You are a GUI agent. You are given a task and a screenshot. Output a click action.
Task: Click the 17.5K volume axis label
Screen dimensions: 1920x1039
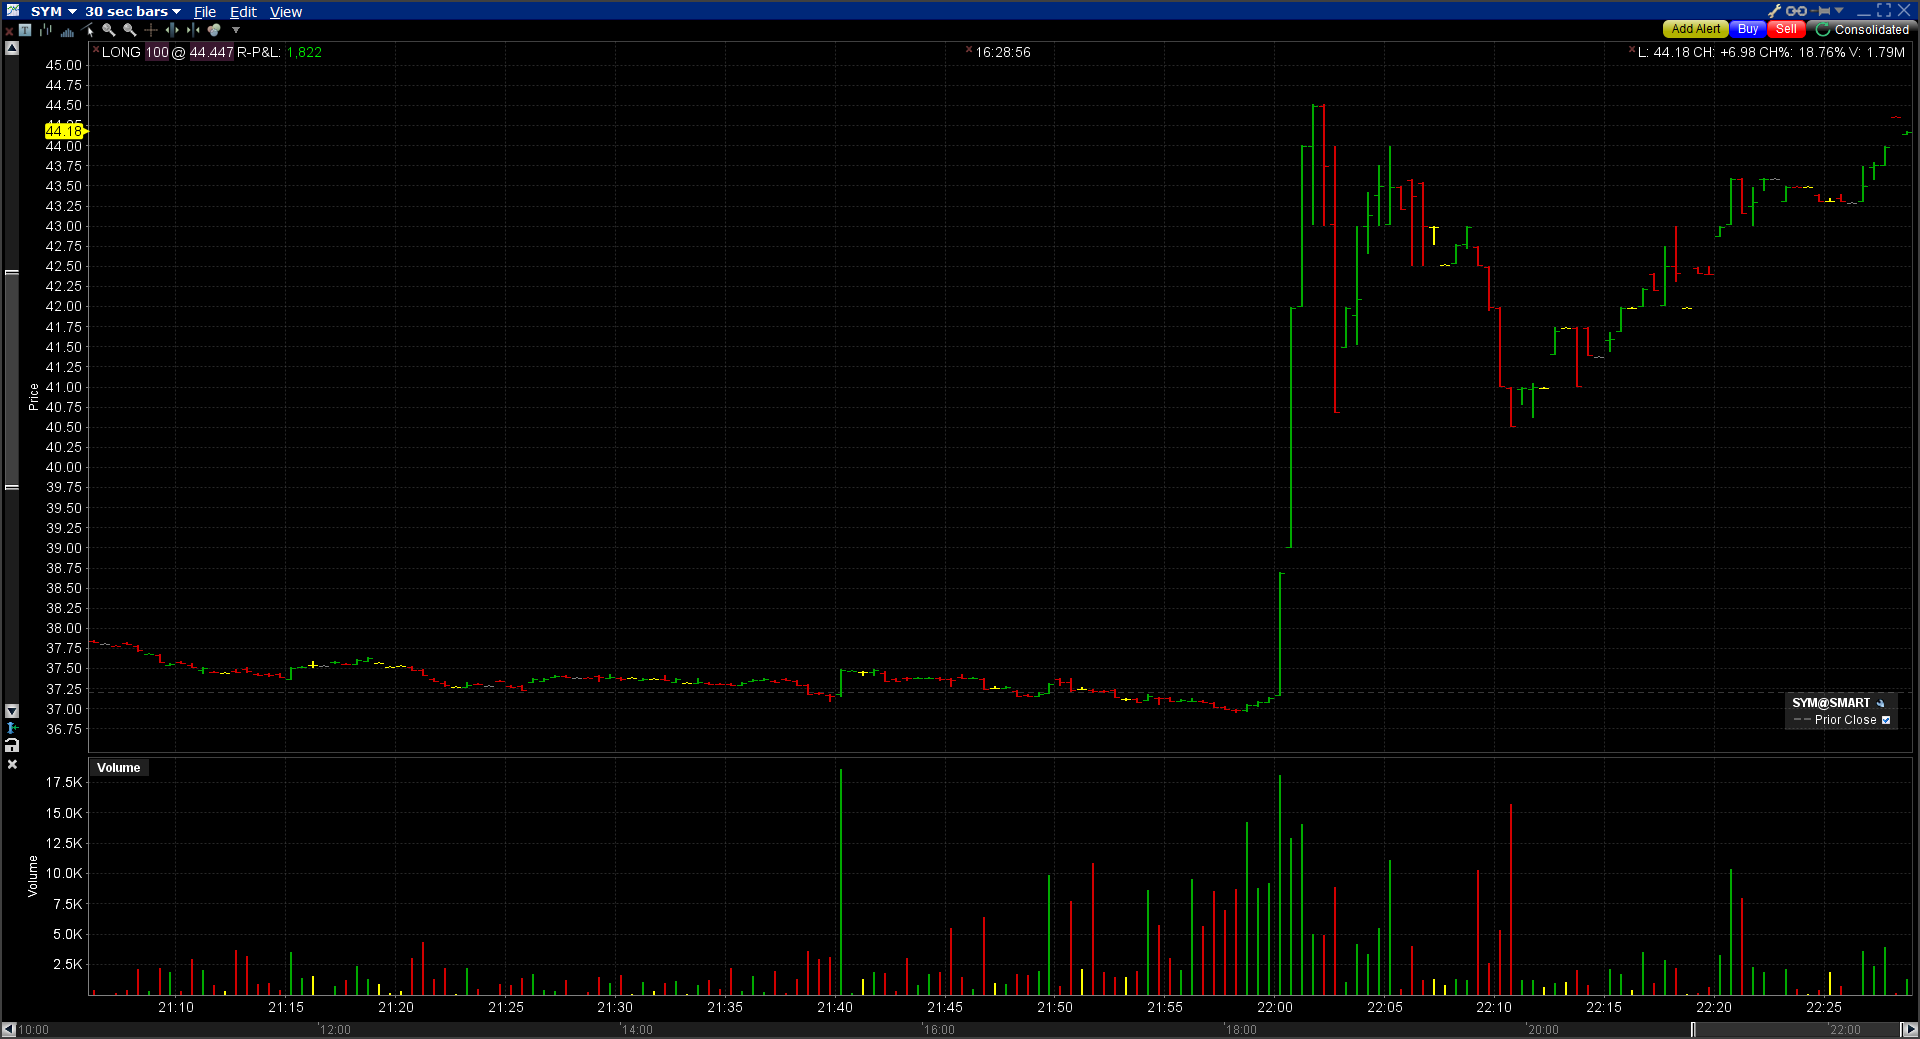coord(64,782)
